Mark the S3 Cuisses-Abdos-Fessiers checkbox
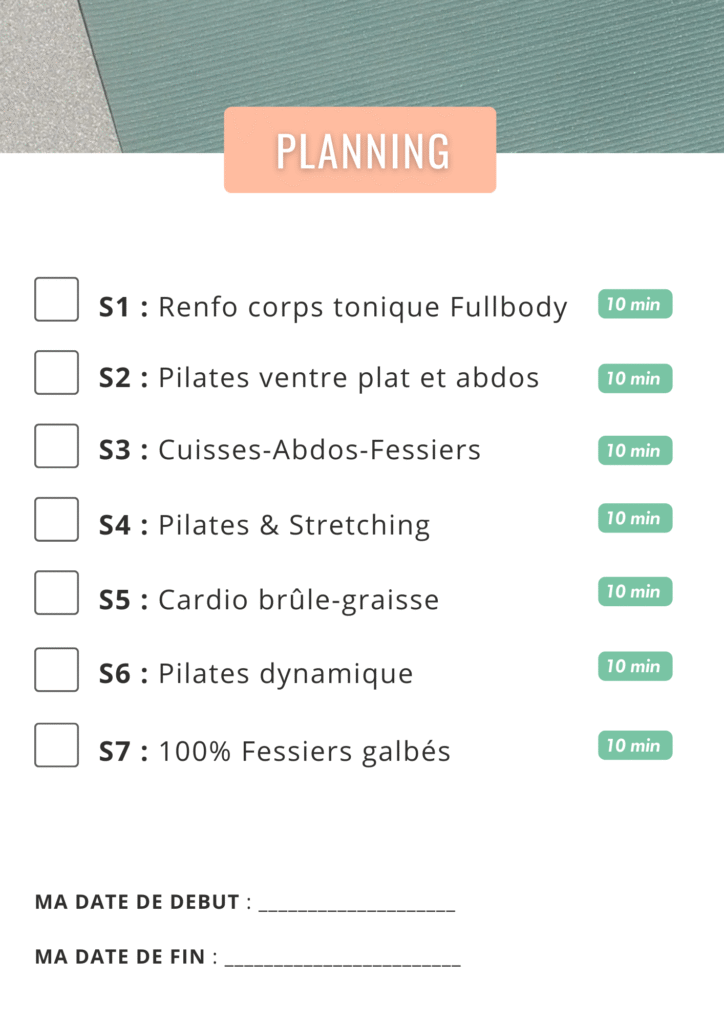This screenshot has height=1024, width=724. tap(57, 446)
